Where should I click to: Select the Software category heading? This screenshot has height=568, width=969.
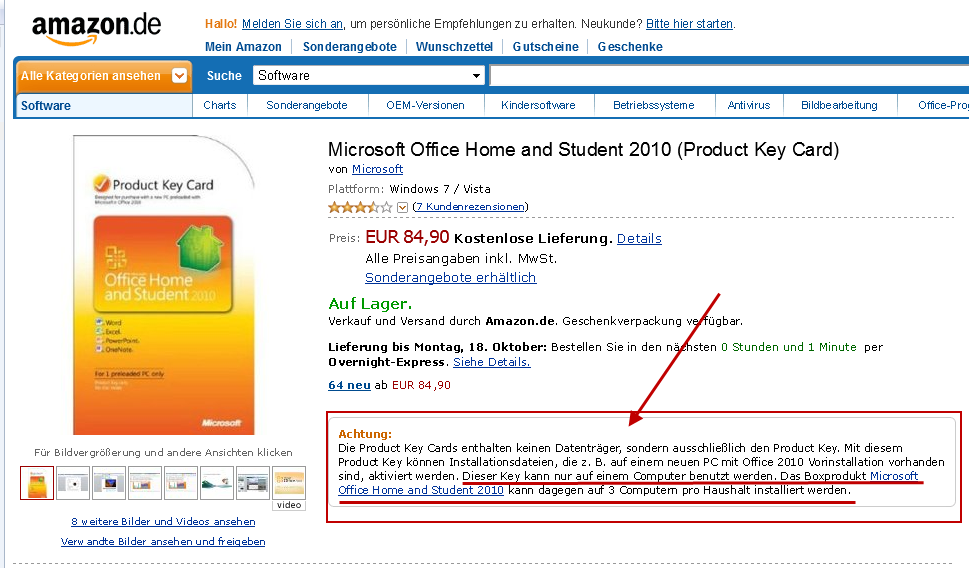[x=46, y=106]
